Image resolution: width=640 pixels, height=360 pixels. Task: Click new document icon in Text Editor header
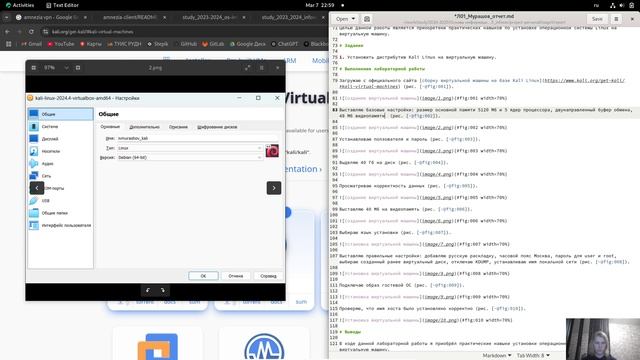point(367,19)
